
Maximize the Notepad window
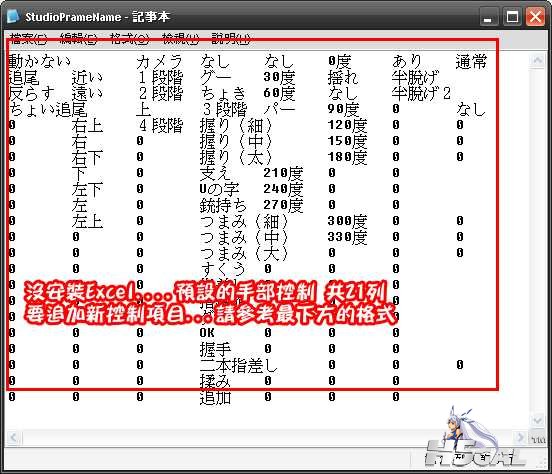(x=512, y=17)
